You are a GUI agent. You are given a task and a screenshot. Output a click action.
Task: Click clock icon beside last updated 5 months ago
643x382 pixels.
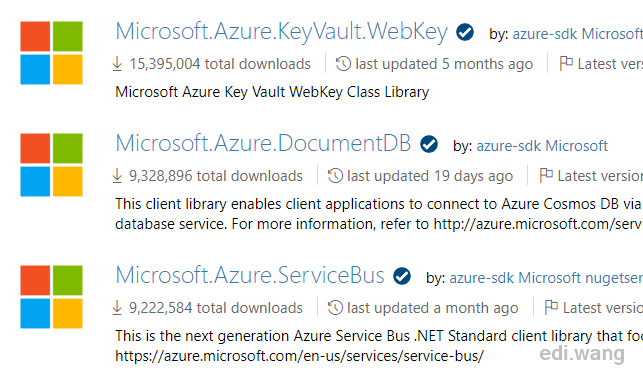point(343,64)
